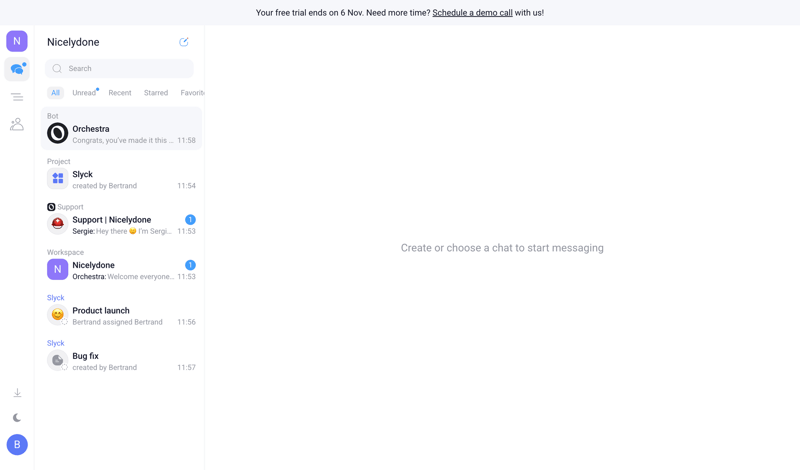The height and width of the screenshot is (470, 800).
Task: Open the task list icon in sidebar
Action: pos(17,97)
